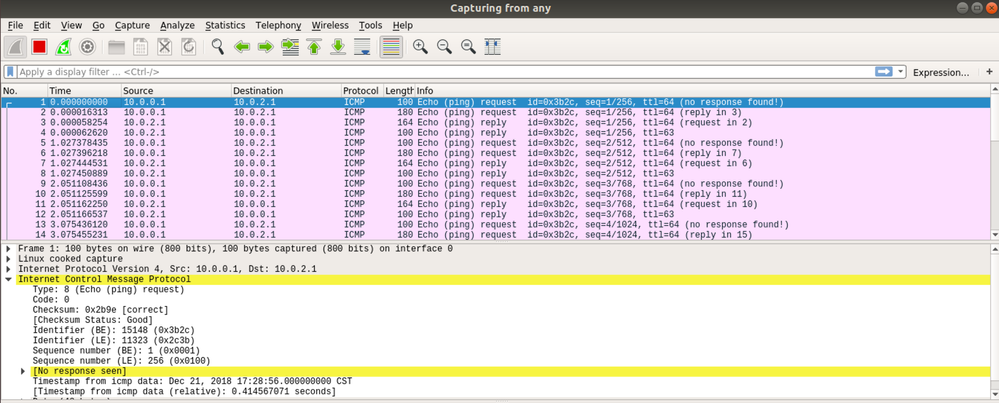Screen dimensions: 999x403
Task: Sort by Destination column header
Action: (x=286, y=90)
